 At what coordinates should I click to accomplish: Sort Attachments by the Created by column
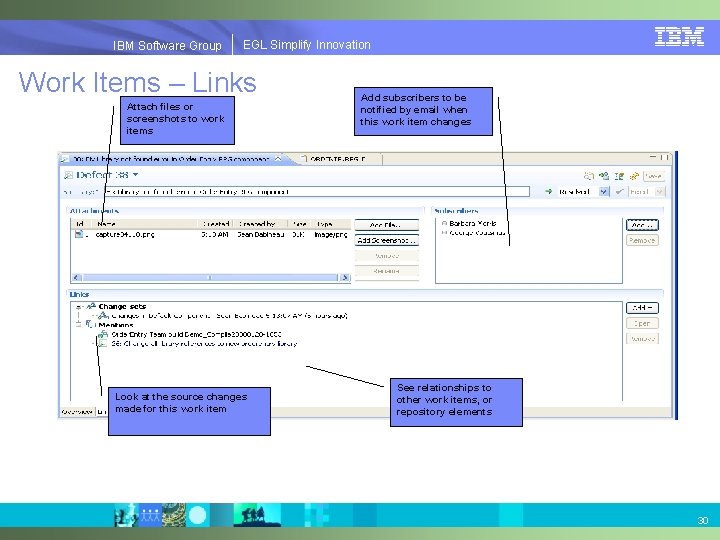[261, 224]
